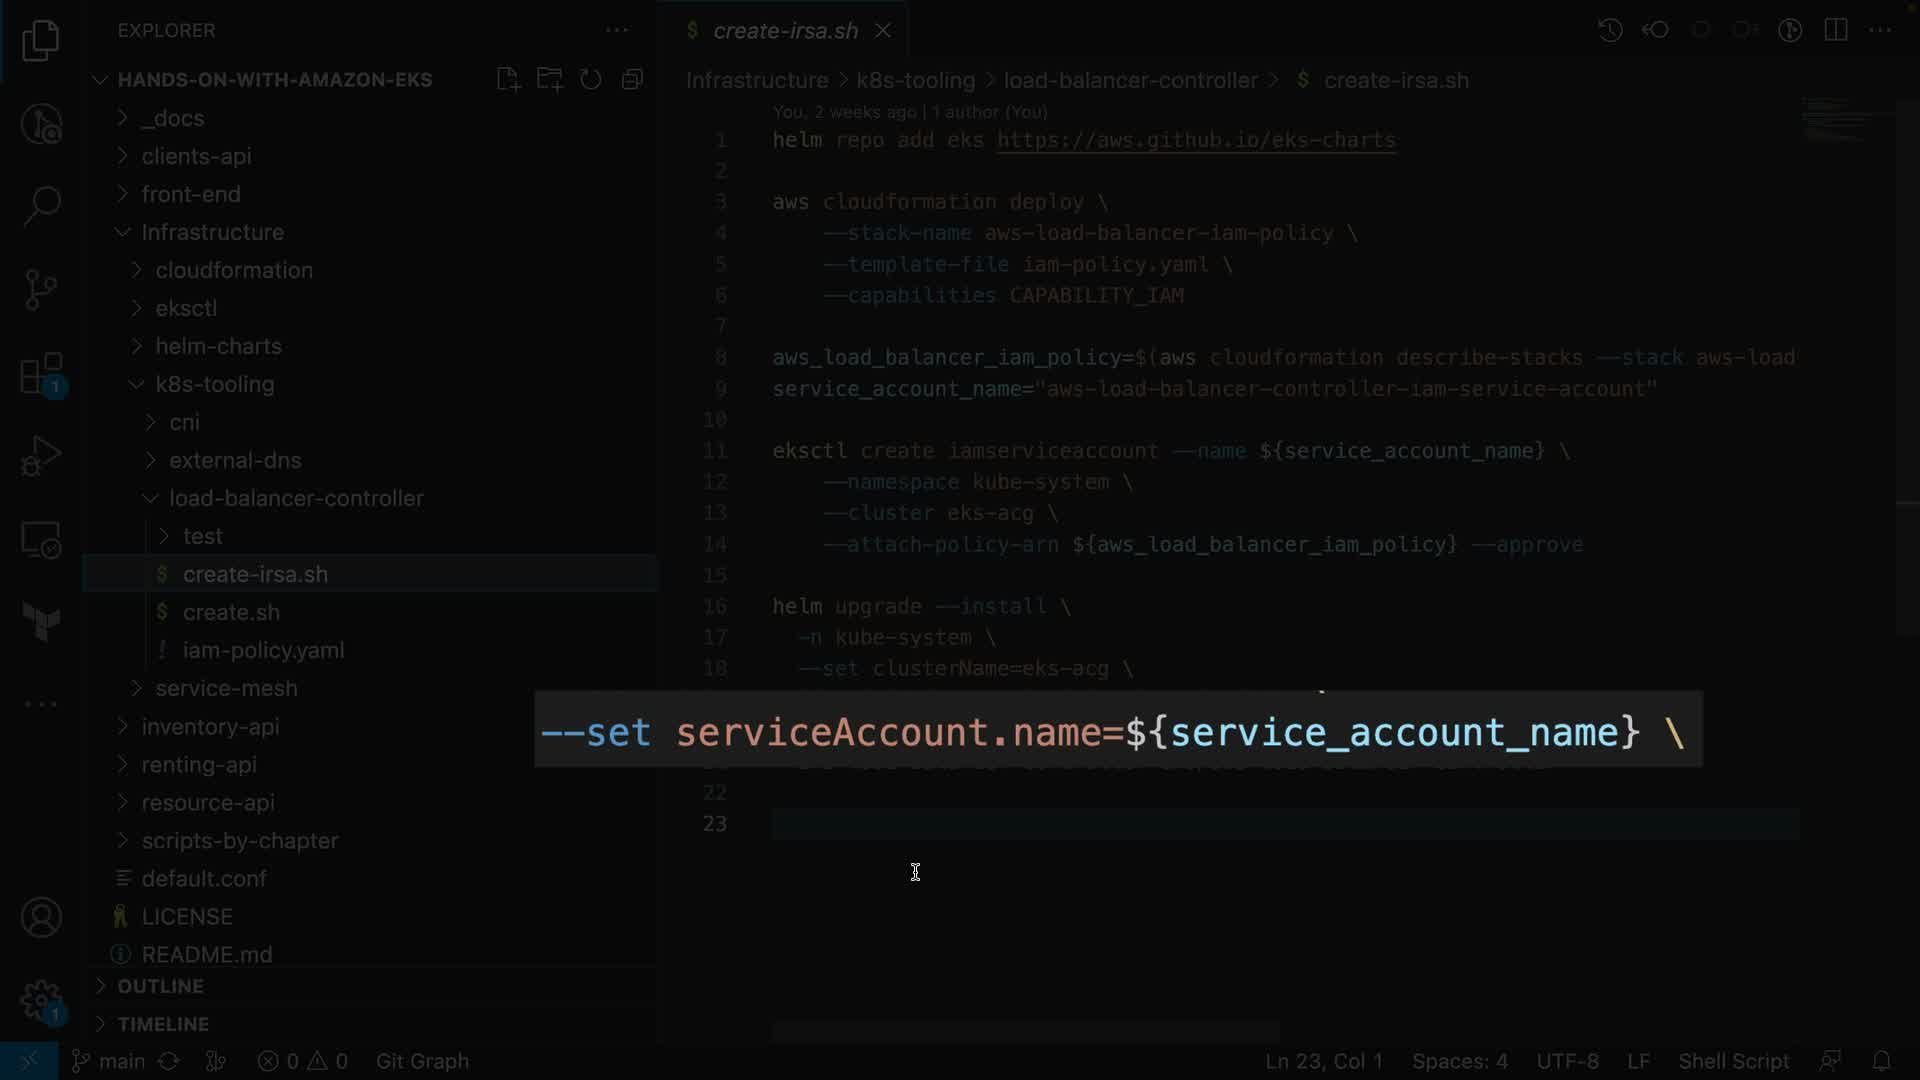Click the eks-charts GitHub URL link

(1196, 140)
